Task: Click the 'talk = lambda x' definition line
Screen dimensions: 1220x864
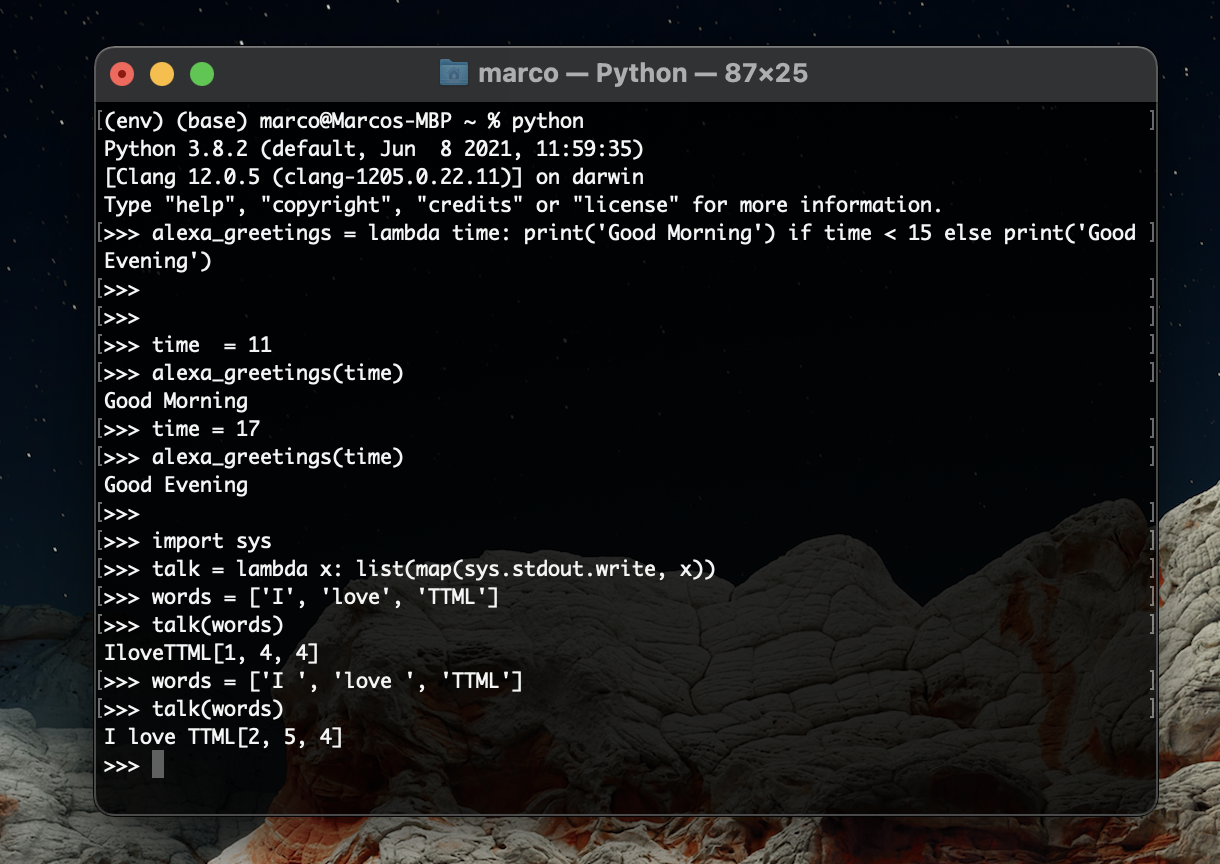Action: [x=434, y=569]
